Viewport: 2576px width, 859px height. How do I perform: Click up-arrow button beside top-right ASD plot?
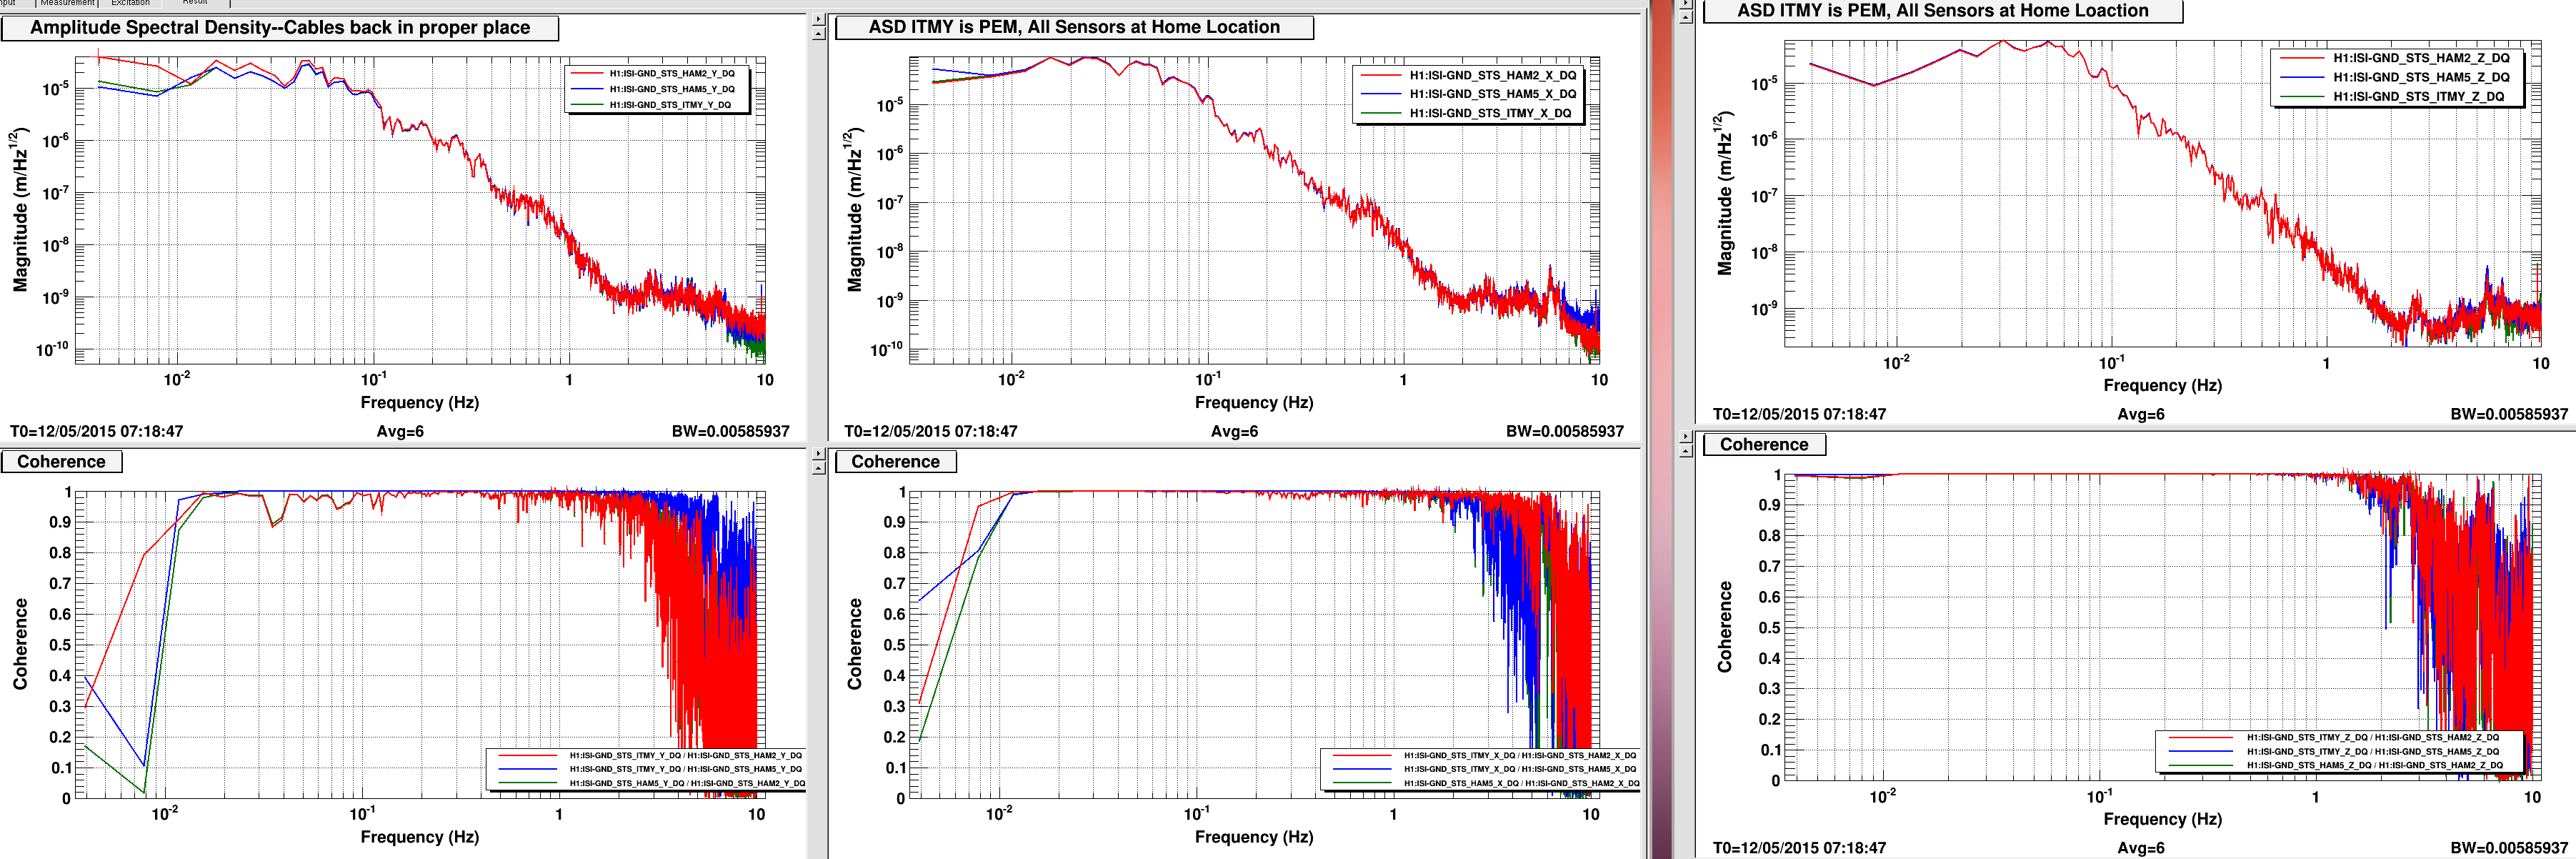coord(1686,17)
